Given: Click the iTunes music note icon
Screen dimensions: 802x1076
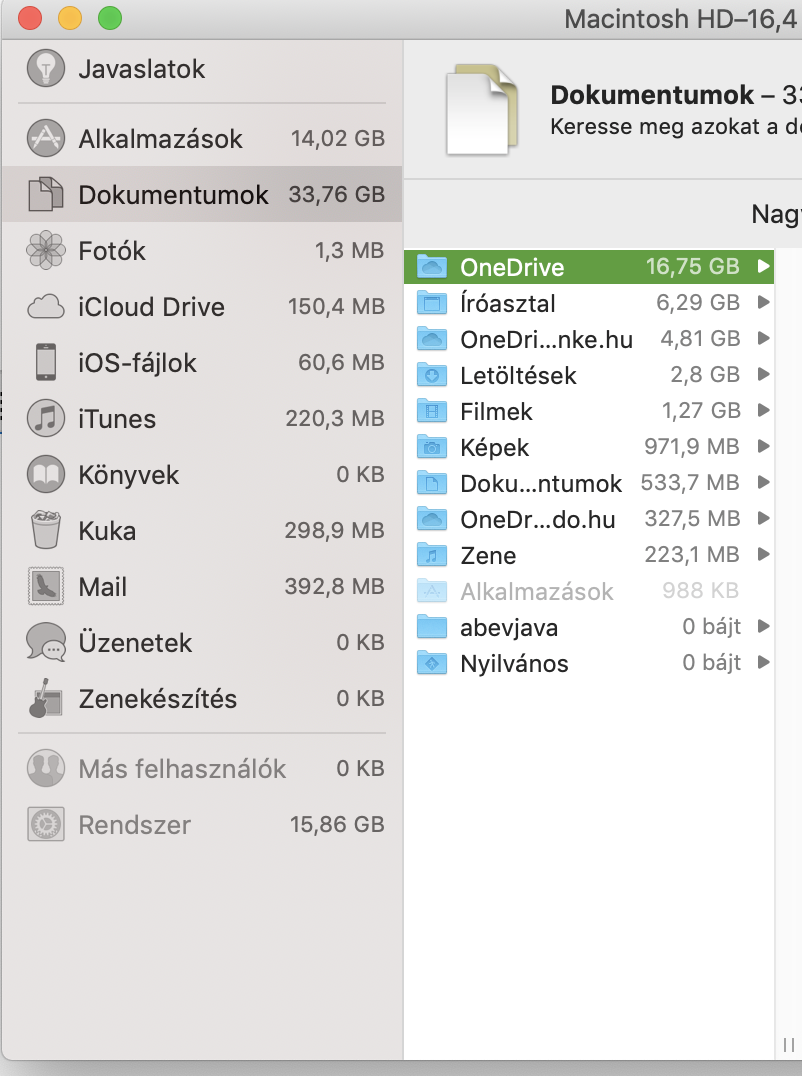Looking at the screenshot, I should click(x=46, y=419).
